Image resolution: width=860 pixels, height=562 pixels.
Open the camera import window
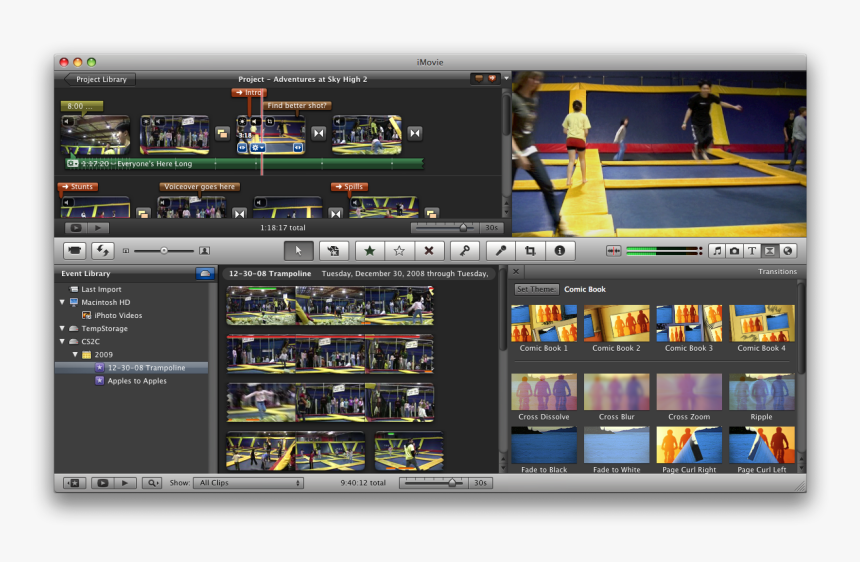click(75, 251)
